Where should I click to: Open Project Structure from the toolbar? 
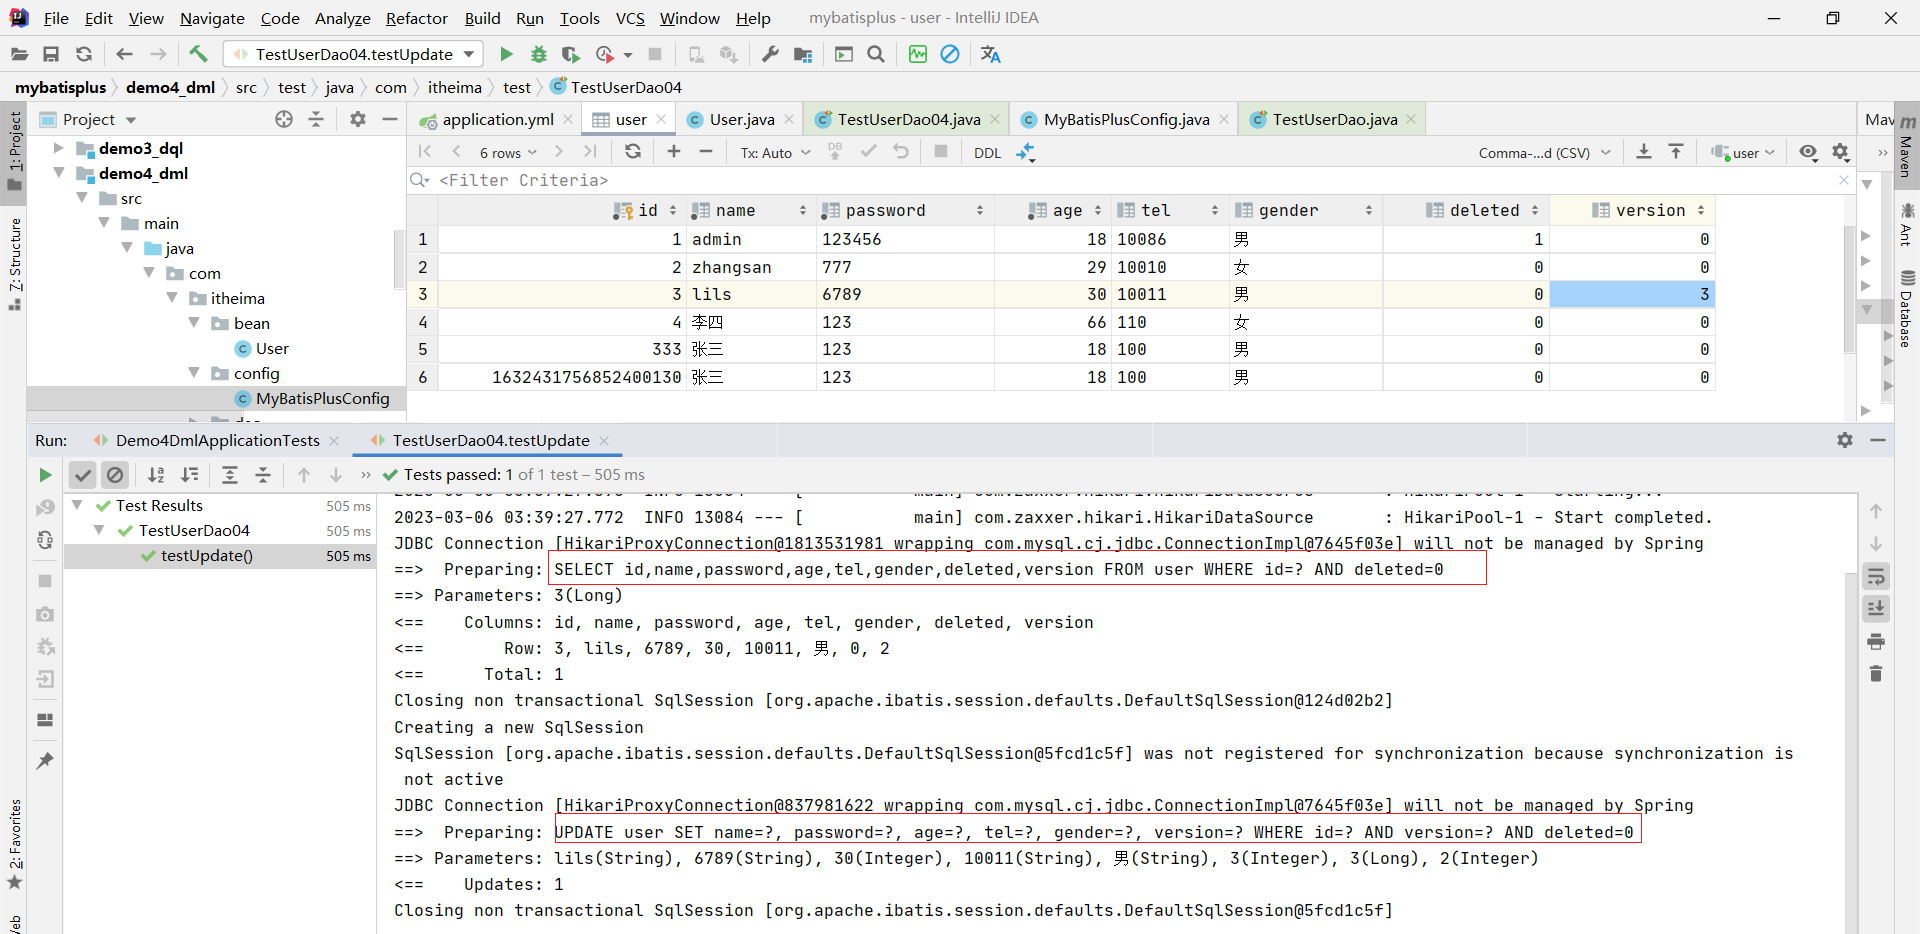[x=803, y=54]
